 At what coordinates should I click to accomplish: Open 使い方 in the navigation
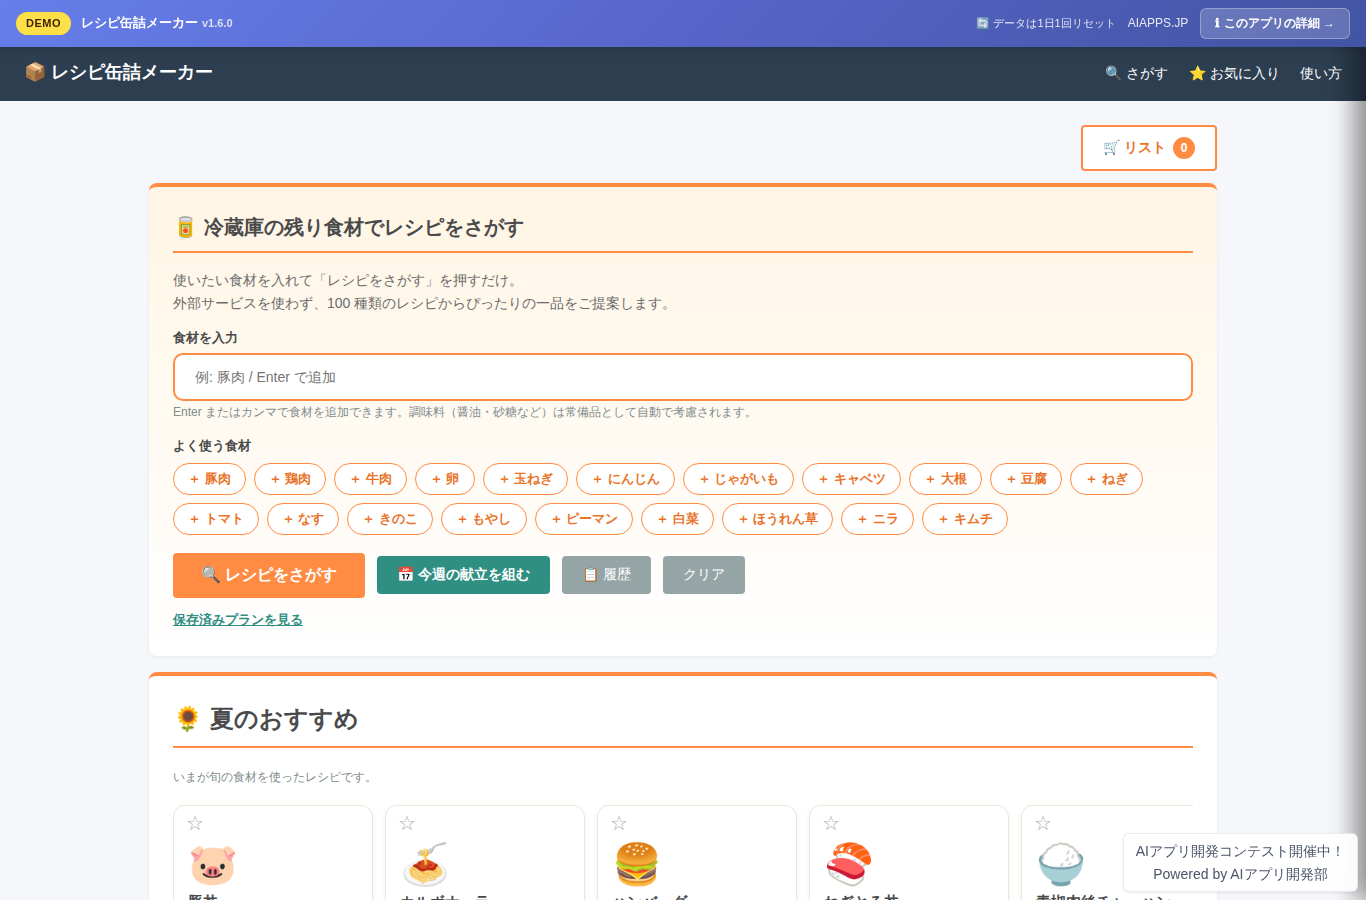click(x=1320, y=73)
